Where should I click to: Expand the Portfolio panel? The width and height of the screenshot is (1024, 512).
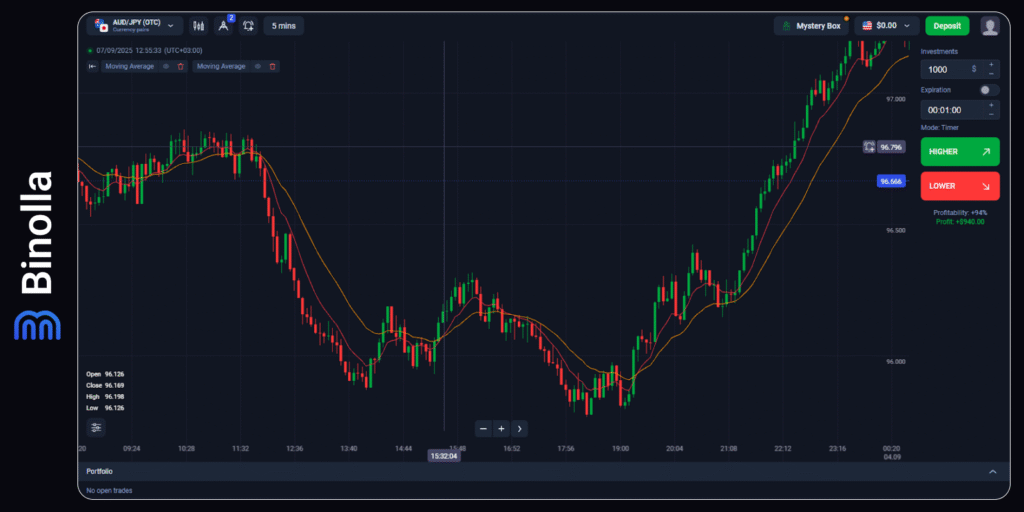tap(992, 471)
